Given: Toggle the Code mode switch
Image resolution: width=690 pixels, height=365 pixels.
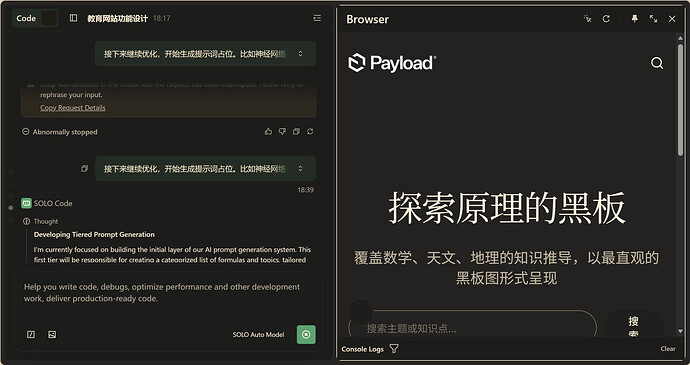Looking at the screenshot, I should pos(35,18).
